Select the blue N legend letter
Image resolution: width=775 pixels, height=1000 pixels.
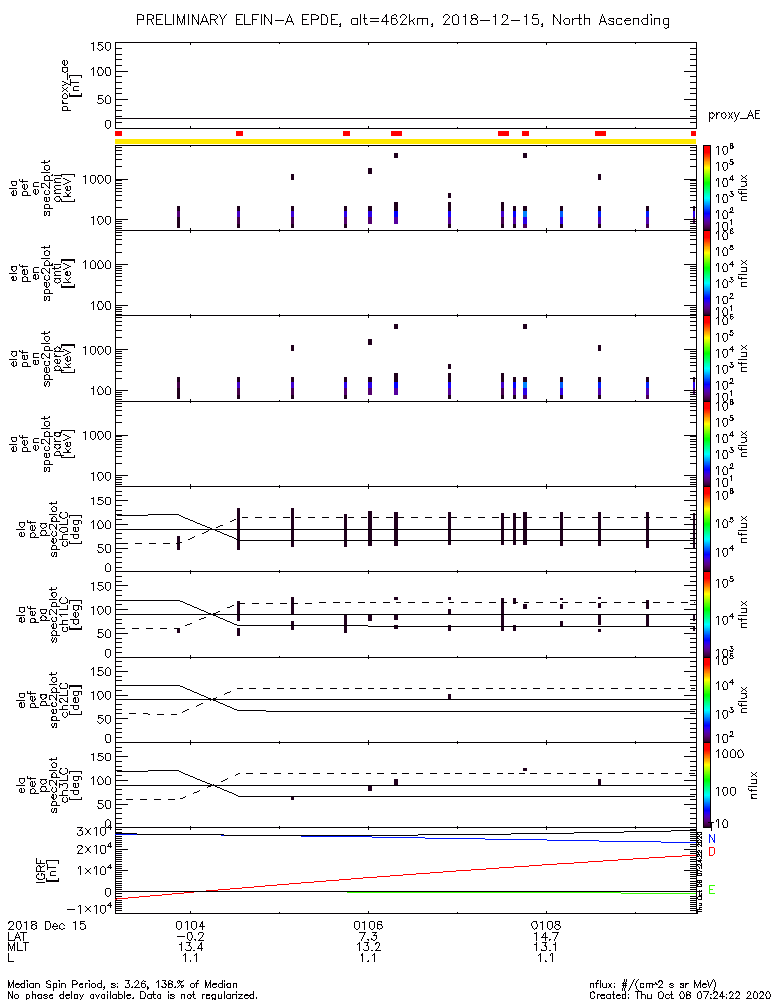point(711,838)
